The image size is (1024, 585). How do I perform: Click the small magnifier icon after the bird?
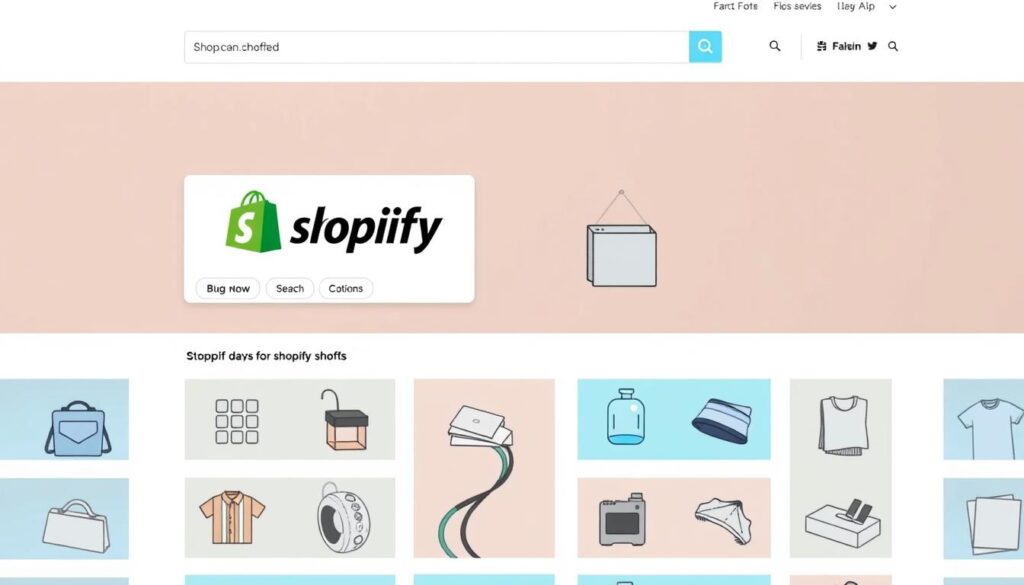point(893,46)
